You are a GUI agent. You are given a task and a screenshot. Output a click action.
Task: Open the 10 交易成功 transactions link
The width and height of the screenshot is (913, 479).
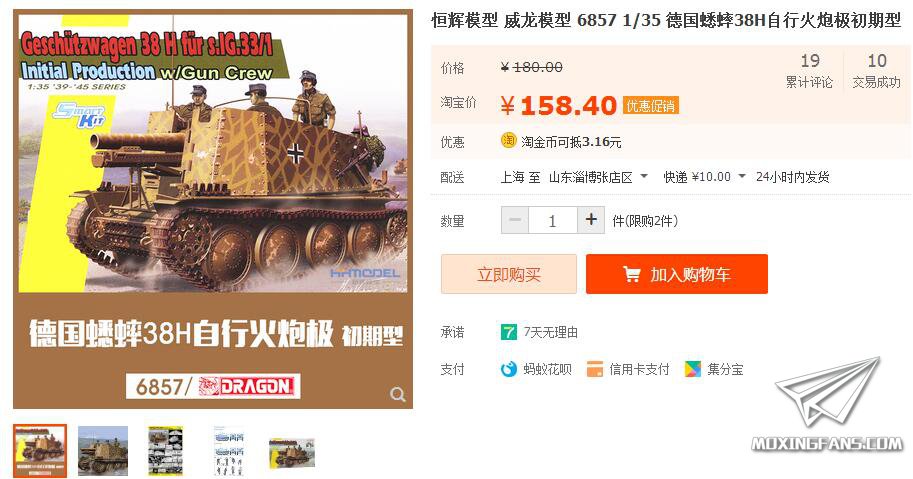pyautogui.click(x=876, y=70)
